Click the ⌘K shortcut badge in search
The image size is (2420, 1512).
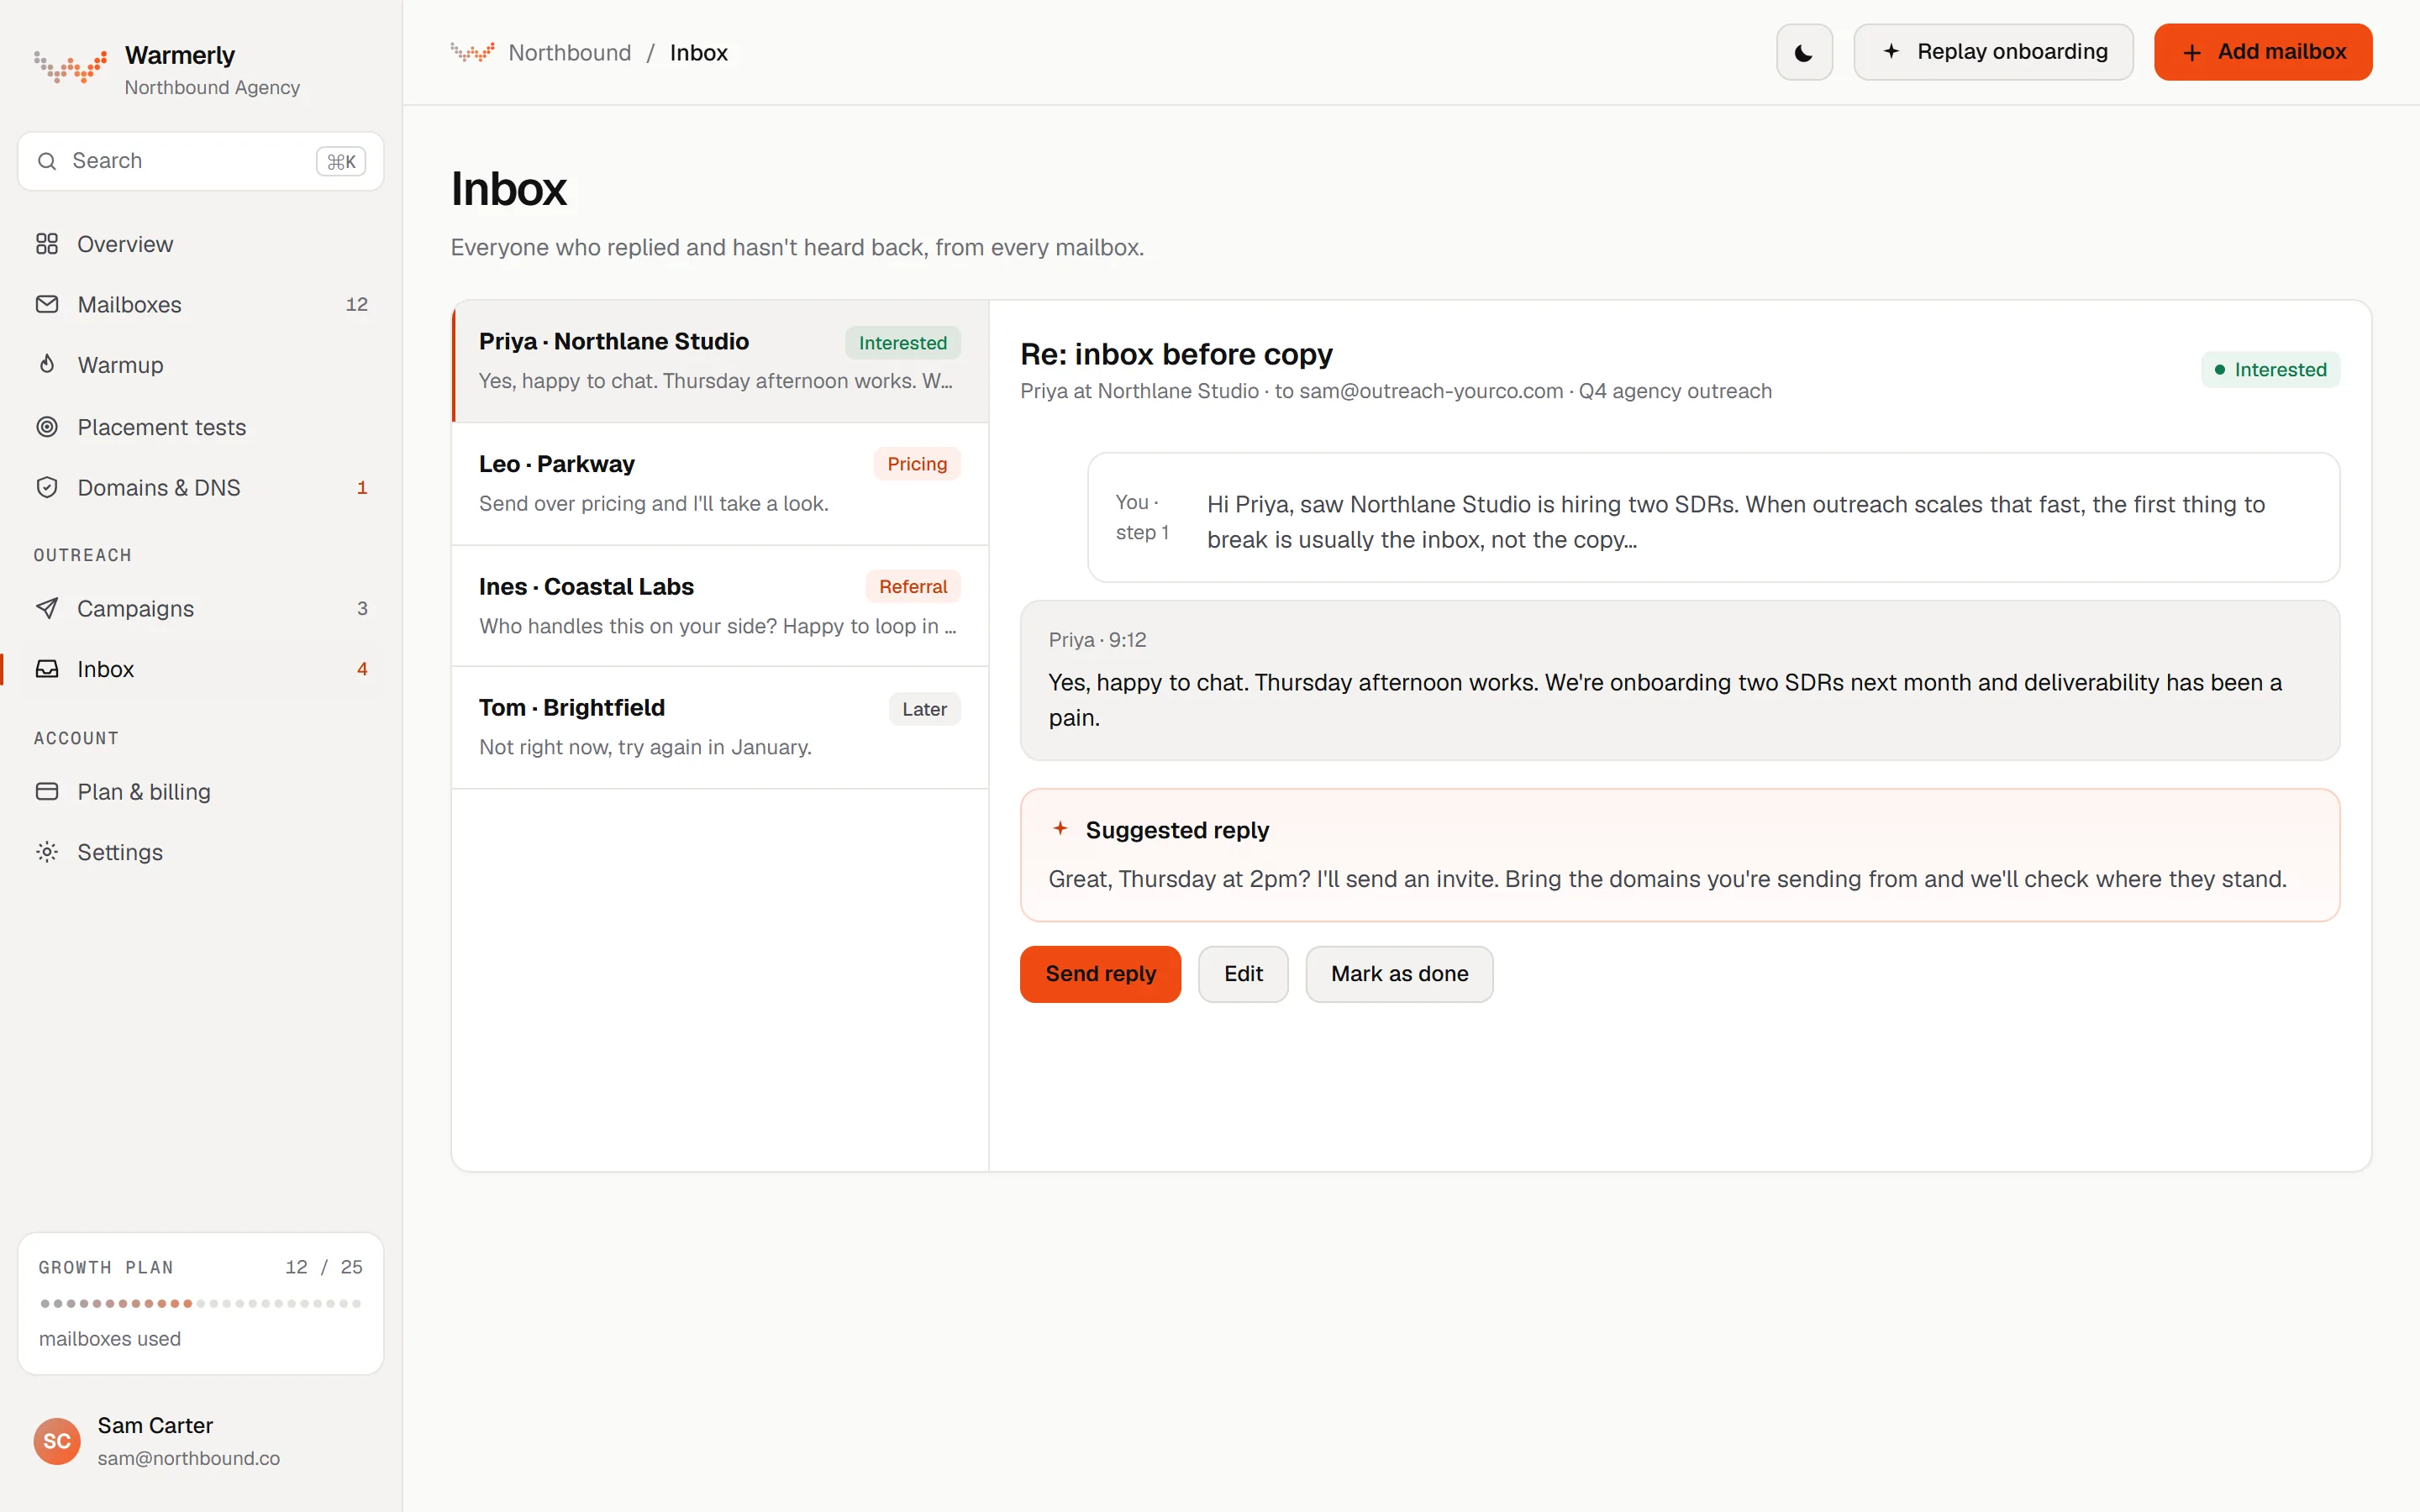point(341,161)
